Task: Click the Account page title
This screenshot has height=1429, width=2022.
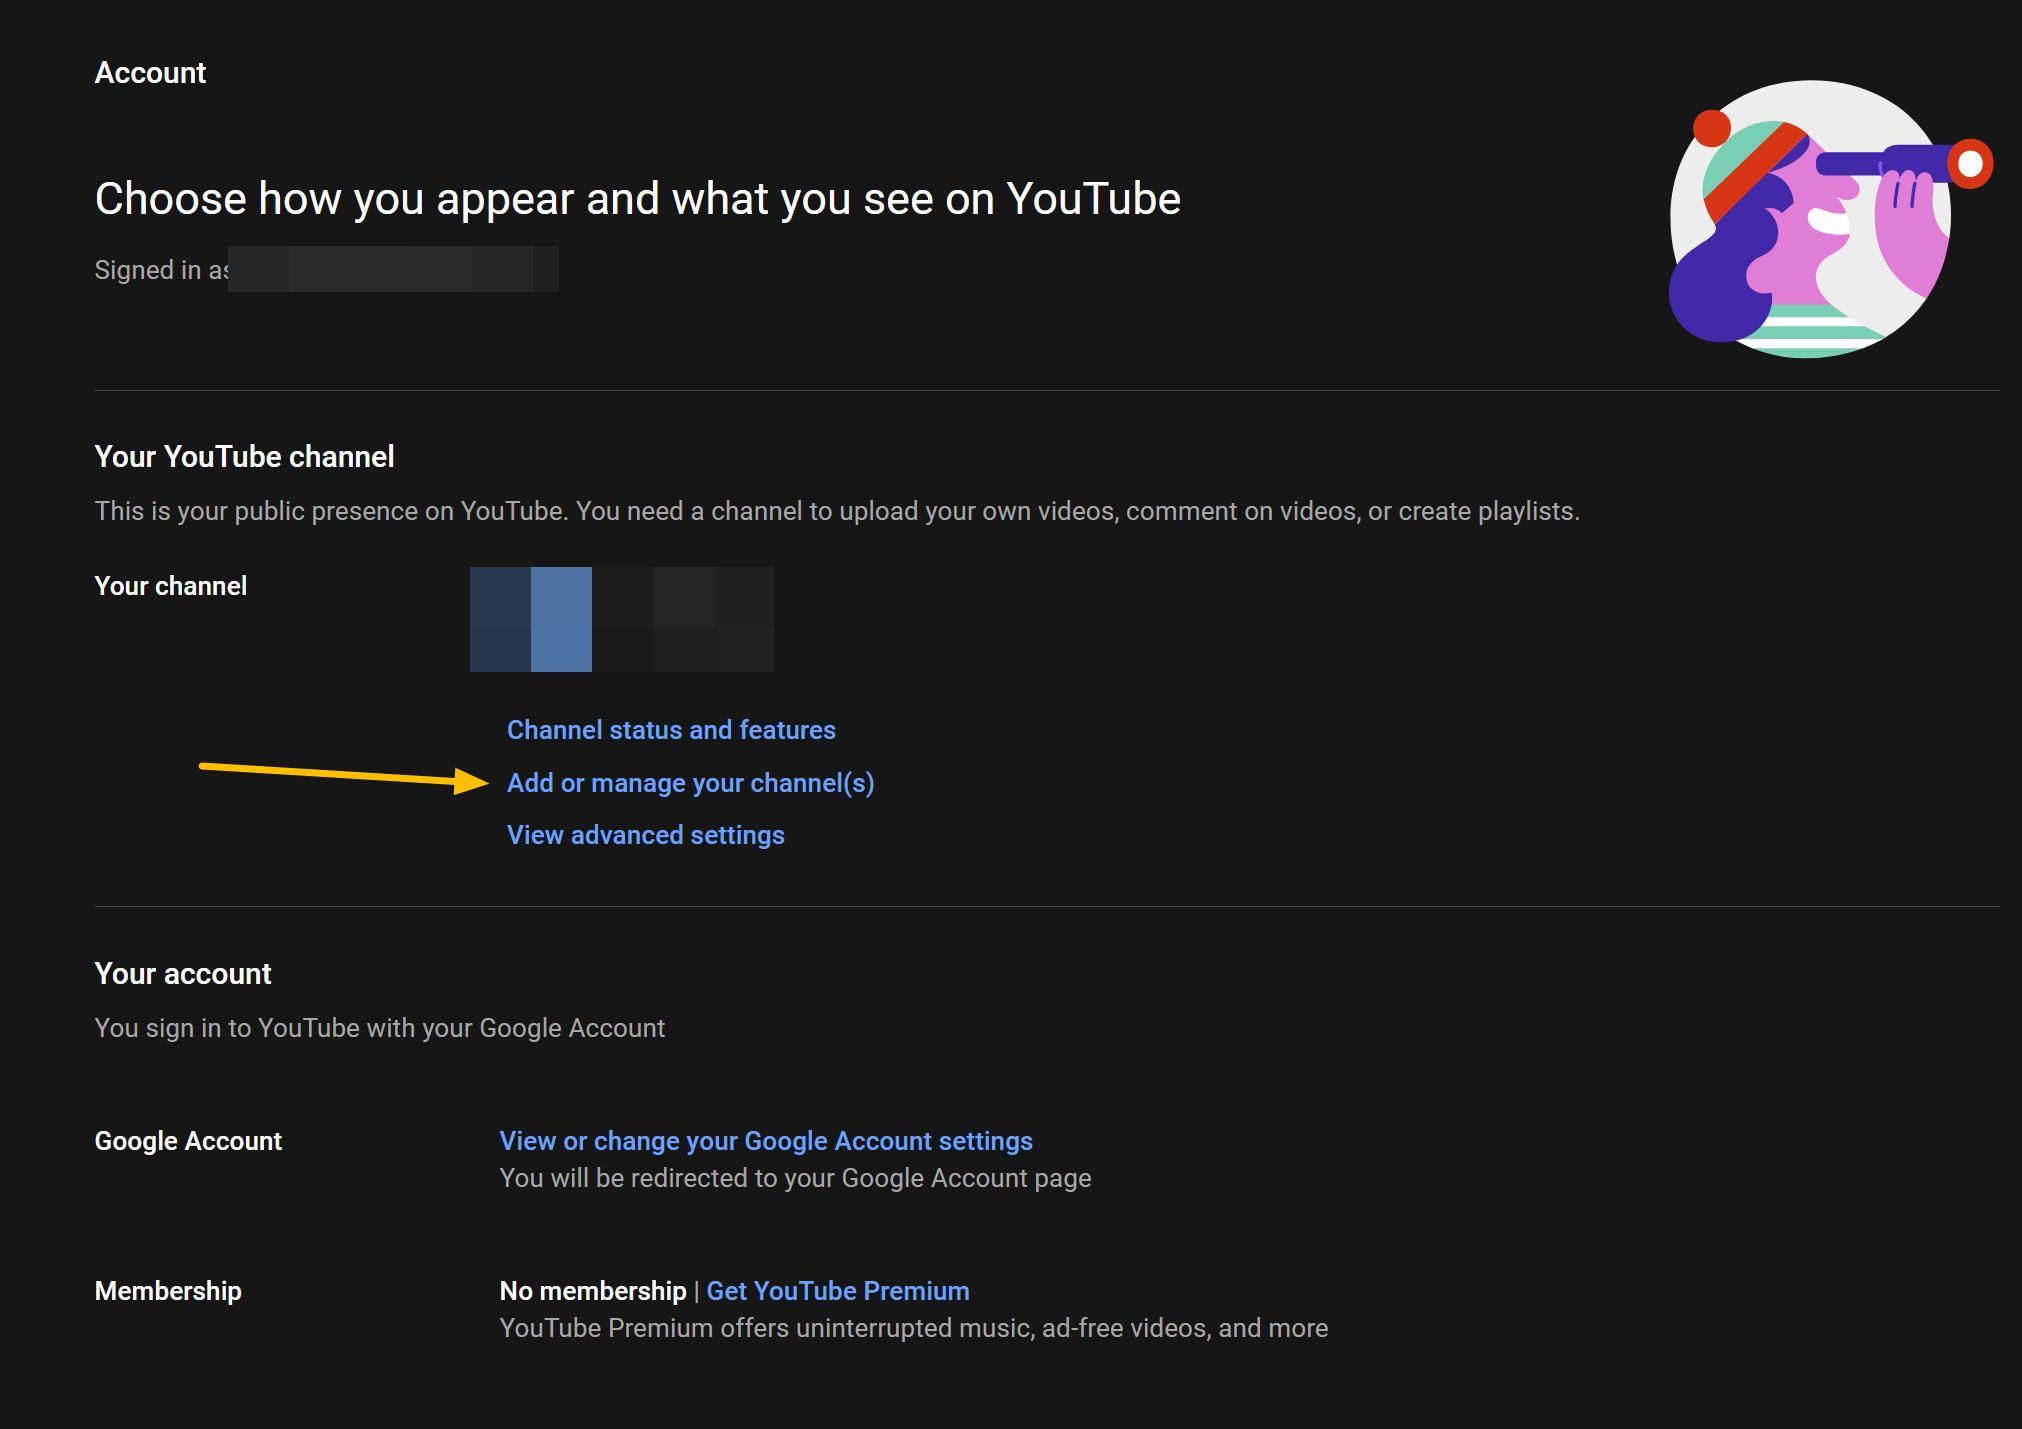Action: click(150, 73)
